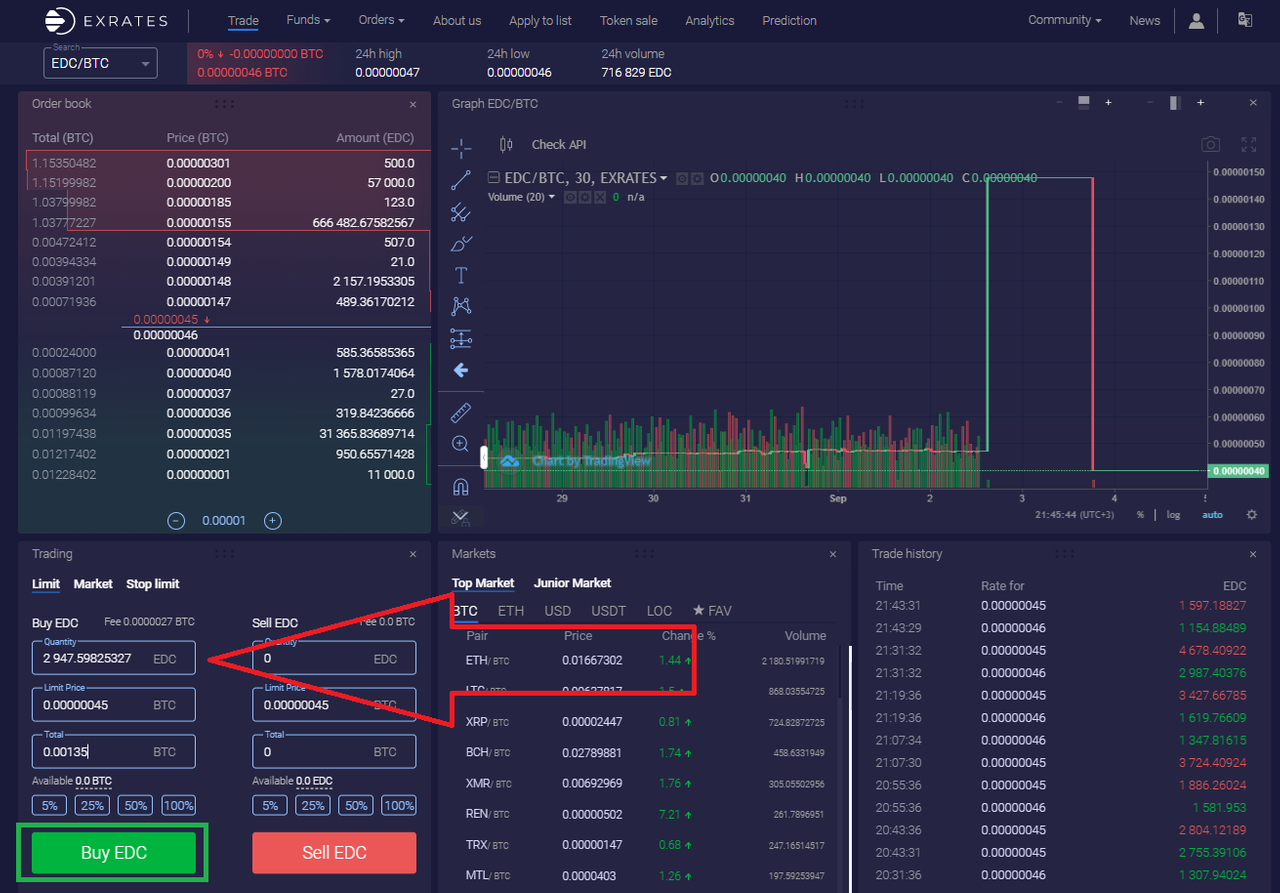Switch chart to fullscreen mode

click(1248, 144)
